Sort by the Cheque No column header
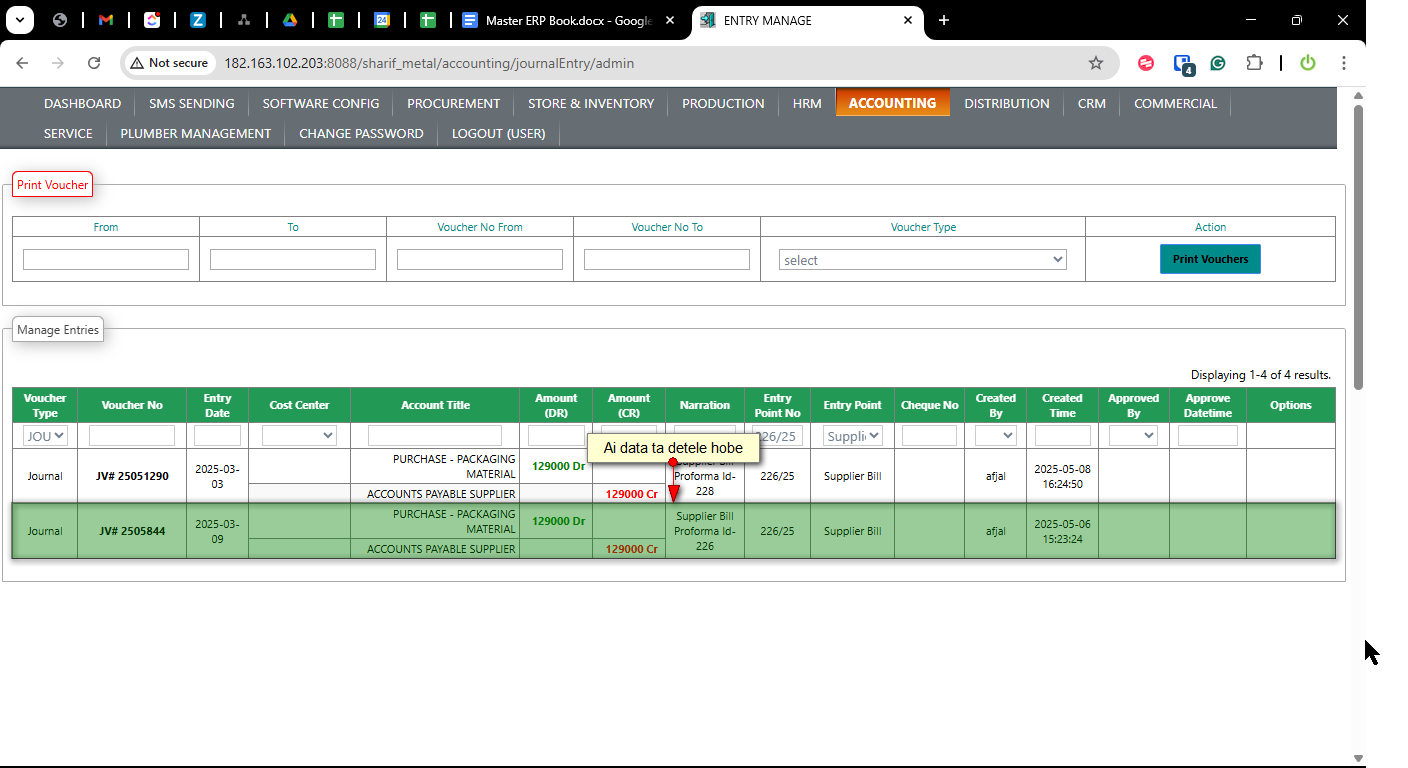Viewport: 1408px width, 768px height. point(929,405)
